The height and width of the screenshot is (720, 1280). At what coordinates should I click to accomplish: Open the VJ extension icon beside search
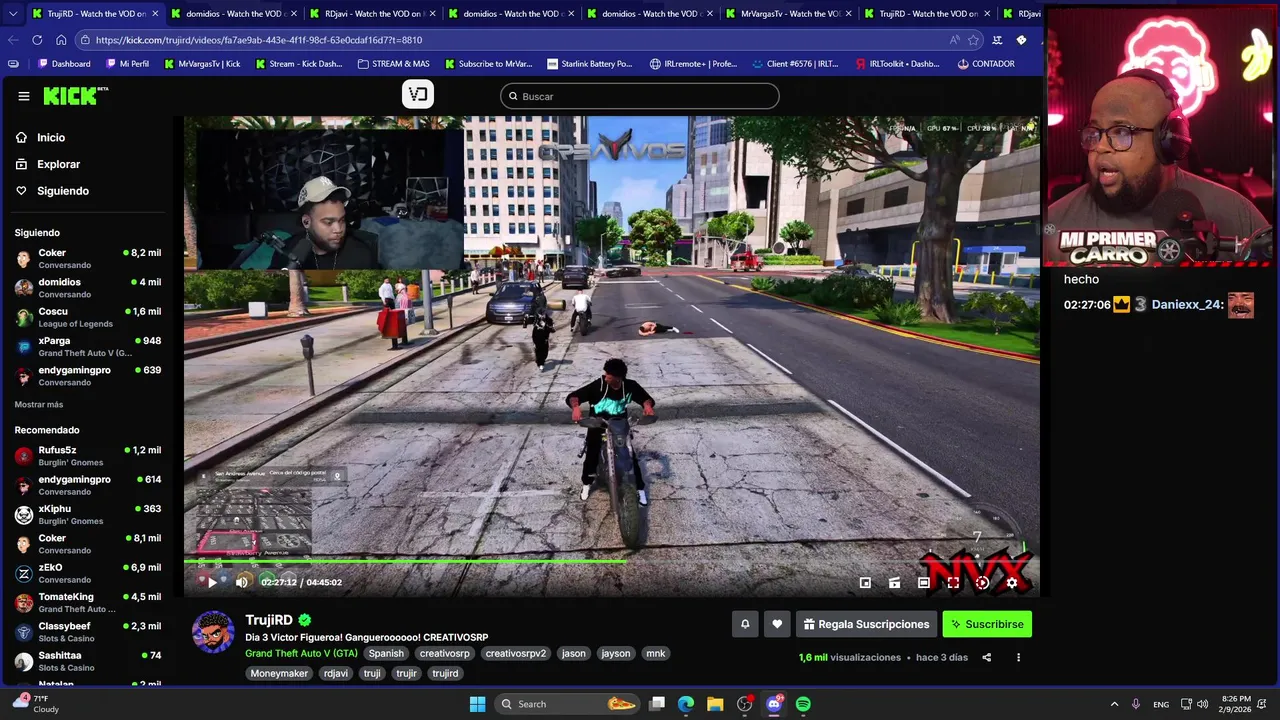[418, 95]
